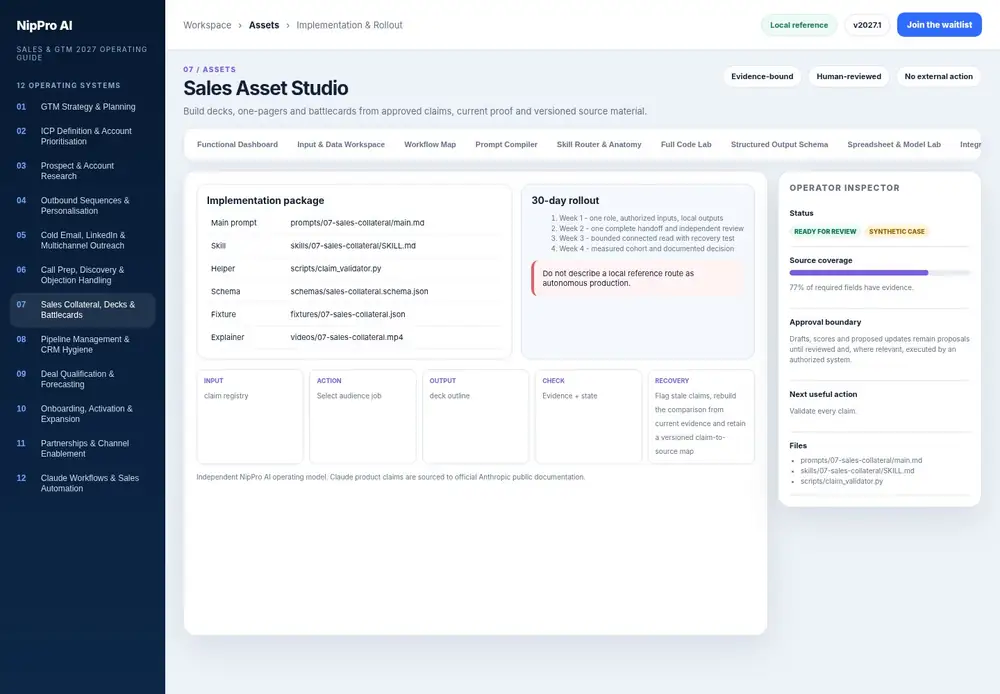Click the READY FOR REVIEW status badge

825,232
